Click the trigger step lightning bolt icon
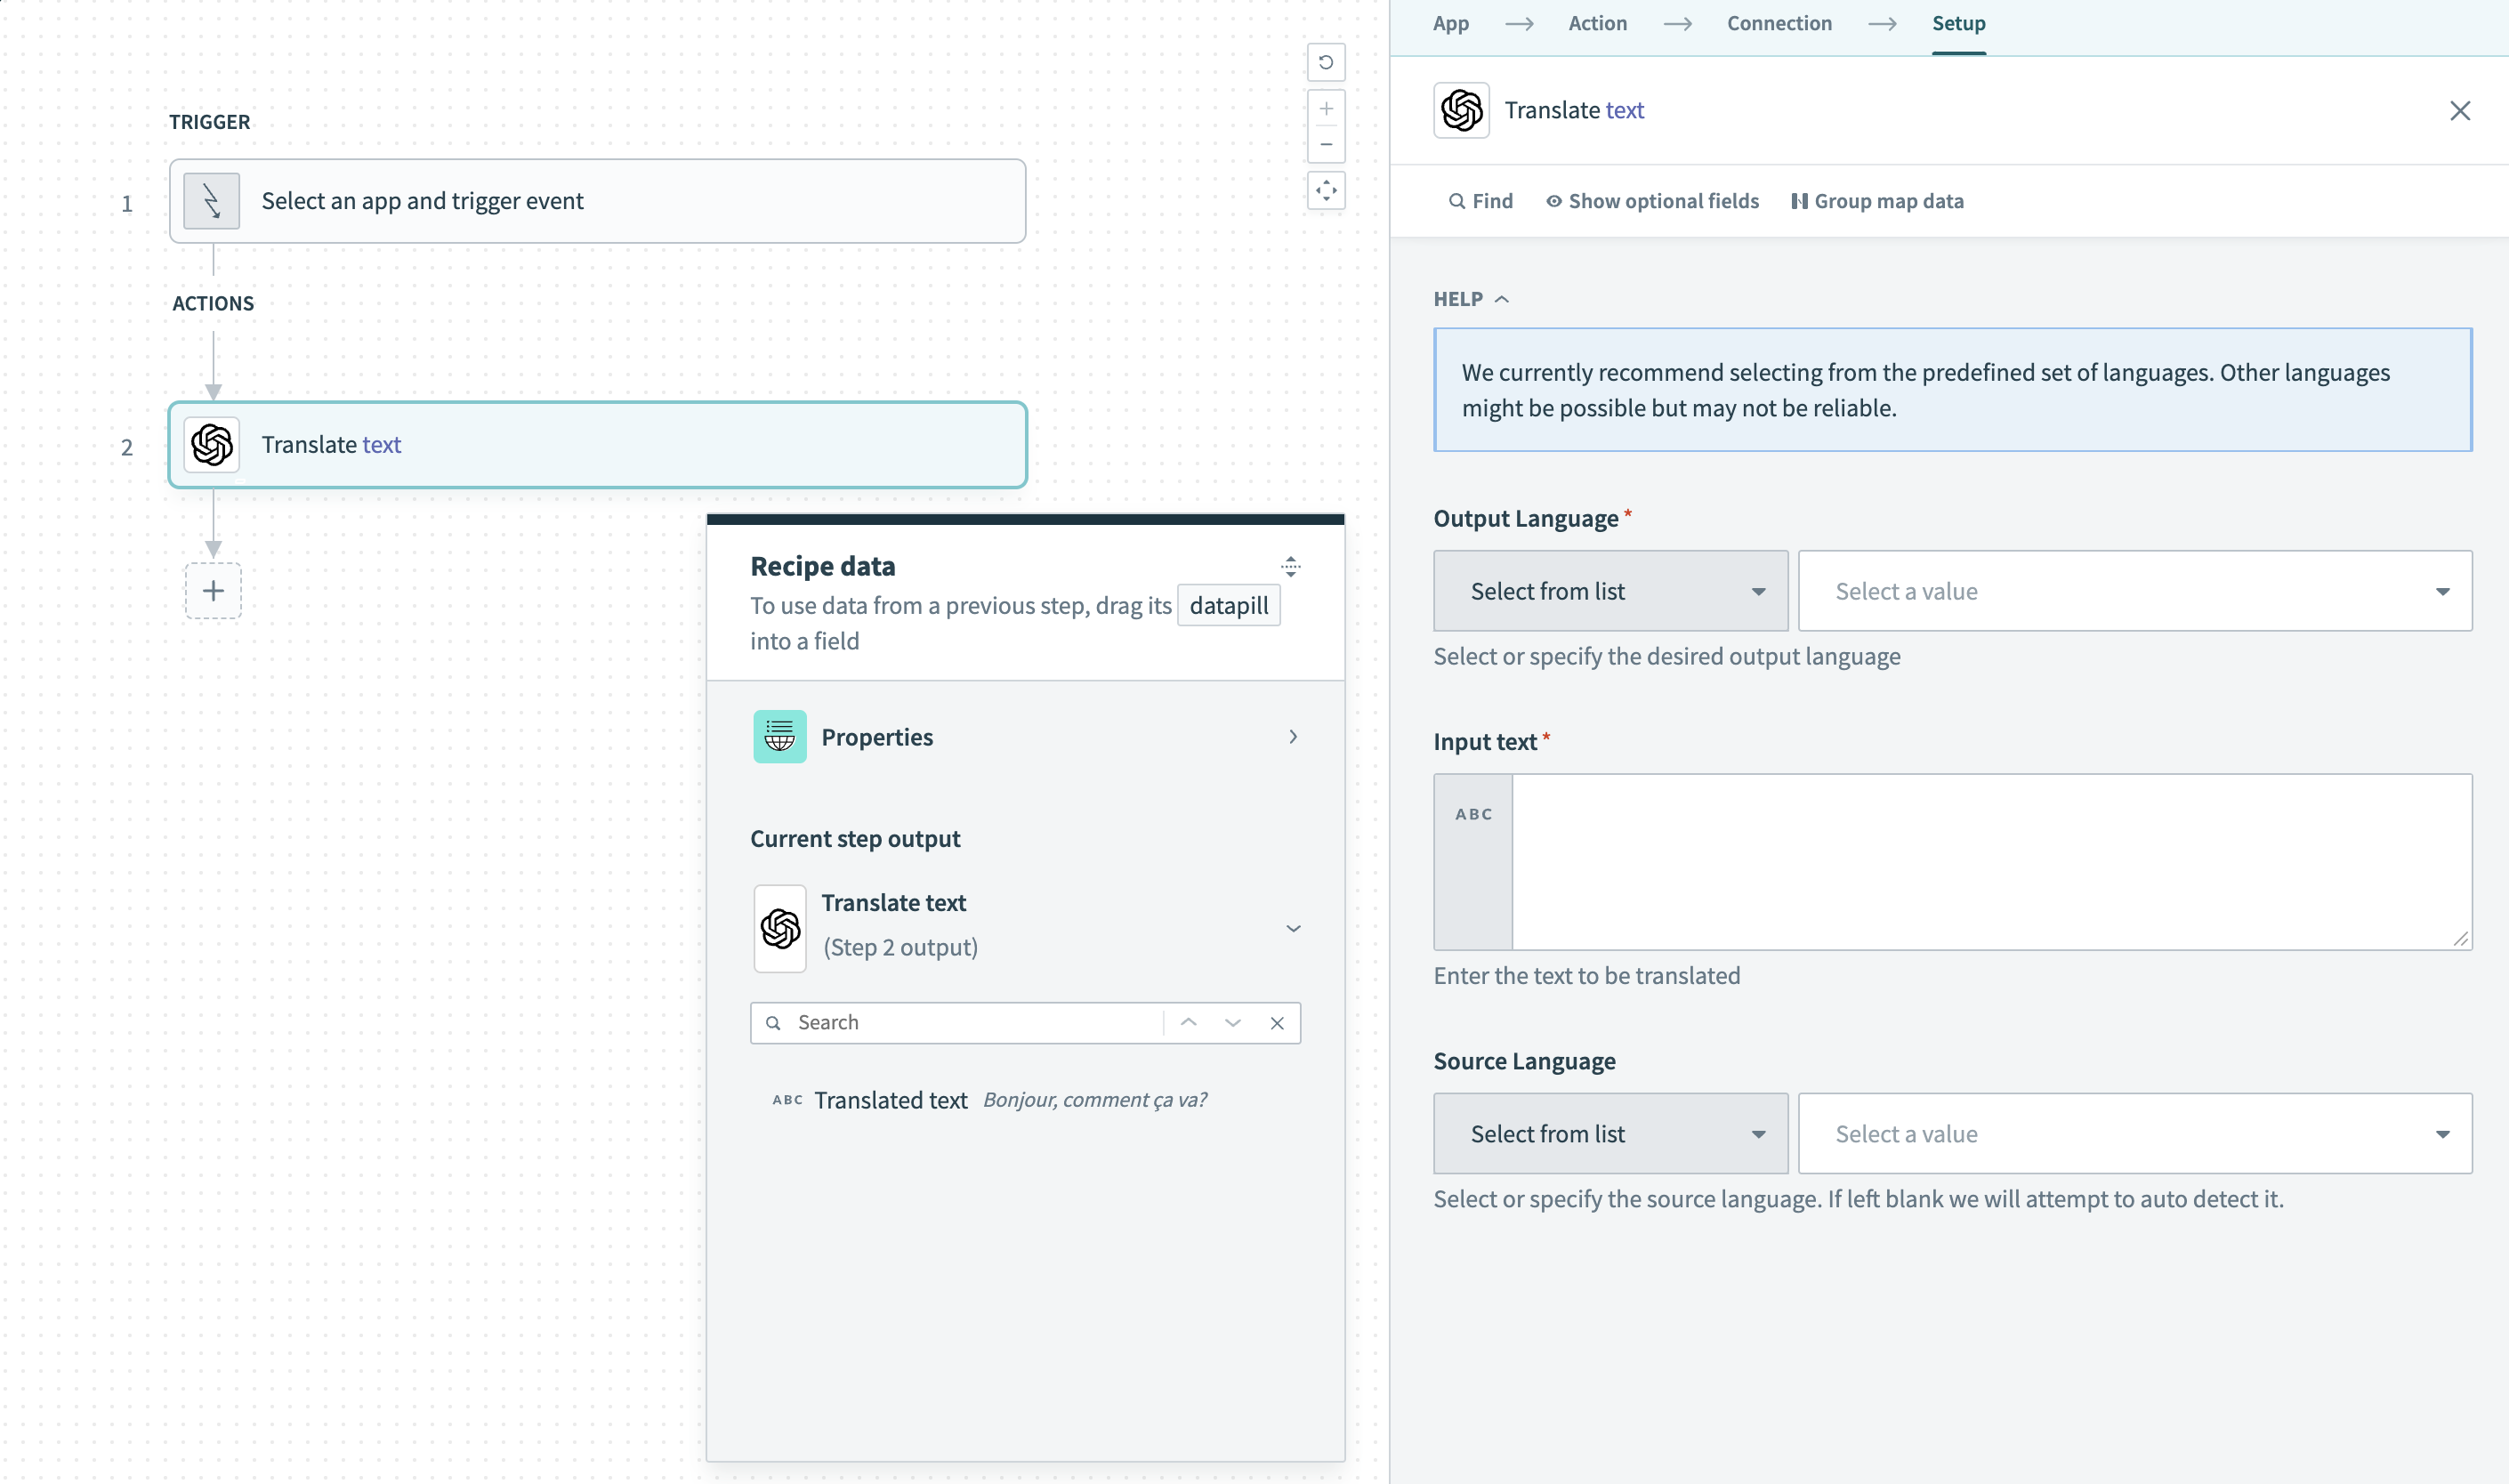 pyautogui.click(x=212, y=199)
